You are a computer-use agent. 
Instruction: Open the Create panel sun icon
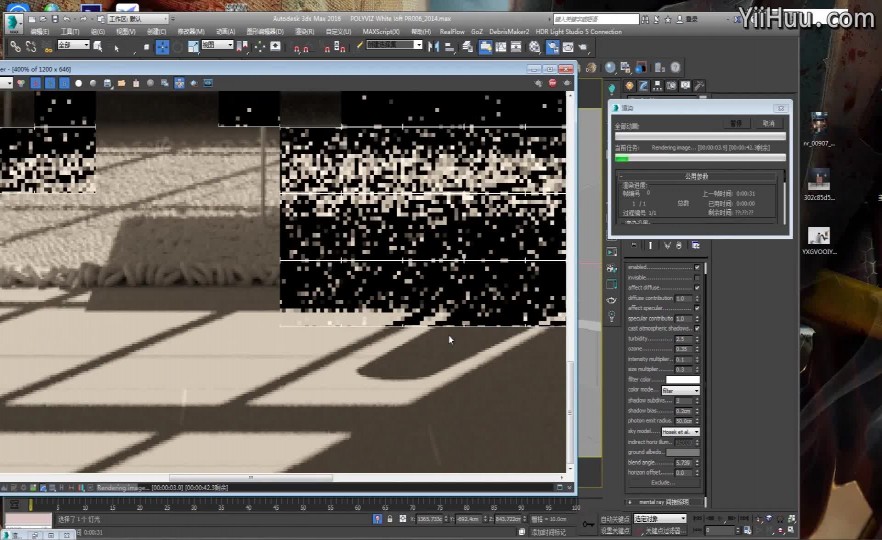629,86
